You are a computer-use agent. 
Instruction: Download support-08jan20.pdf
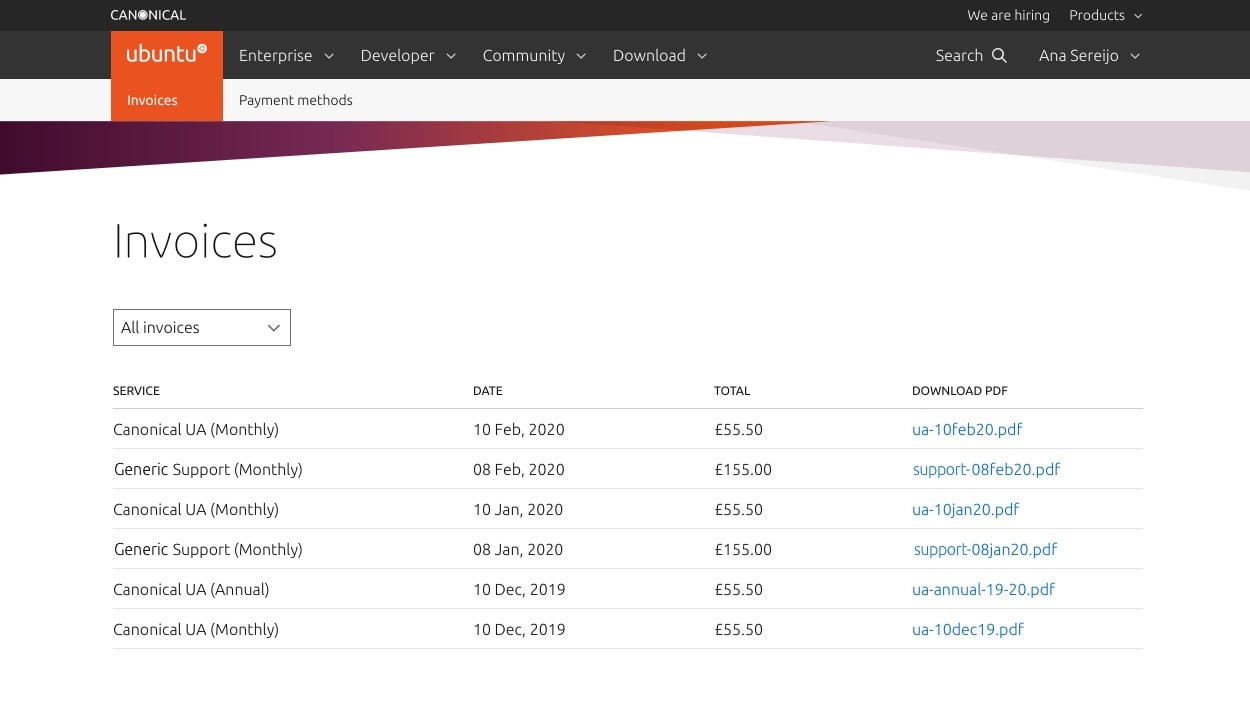click(985, 549)
